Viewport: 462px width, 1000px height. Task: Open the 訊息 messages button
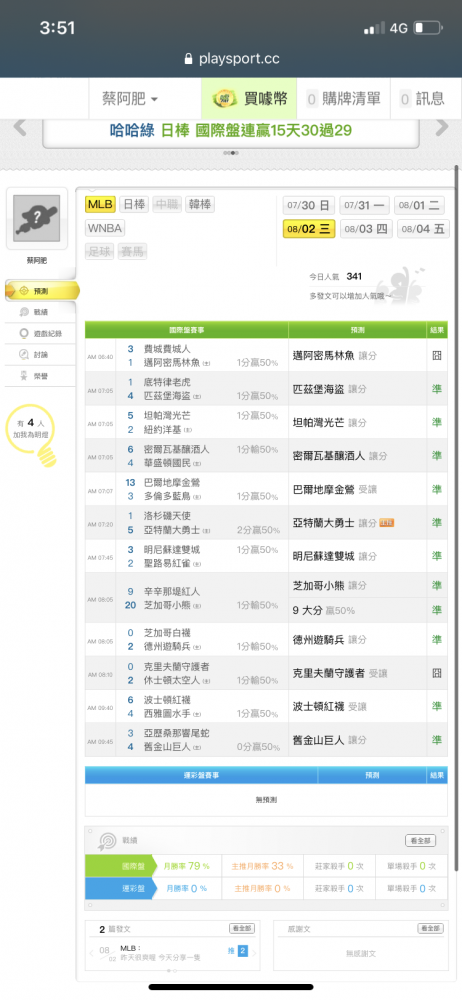click(x=422, y=99)
